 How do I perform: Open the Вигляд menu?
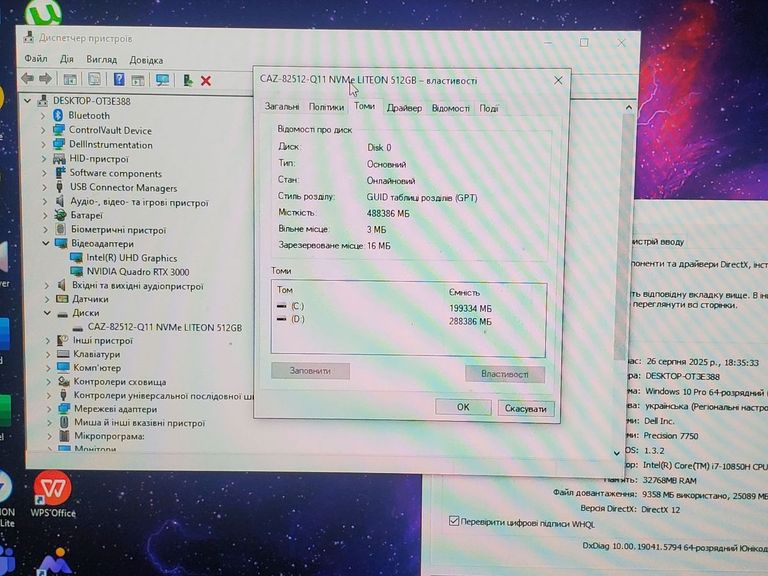click(101, 60)
